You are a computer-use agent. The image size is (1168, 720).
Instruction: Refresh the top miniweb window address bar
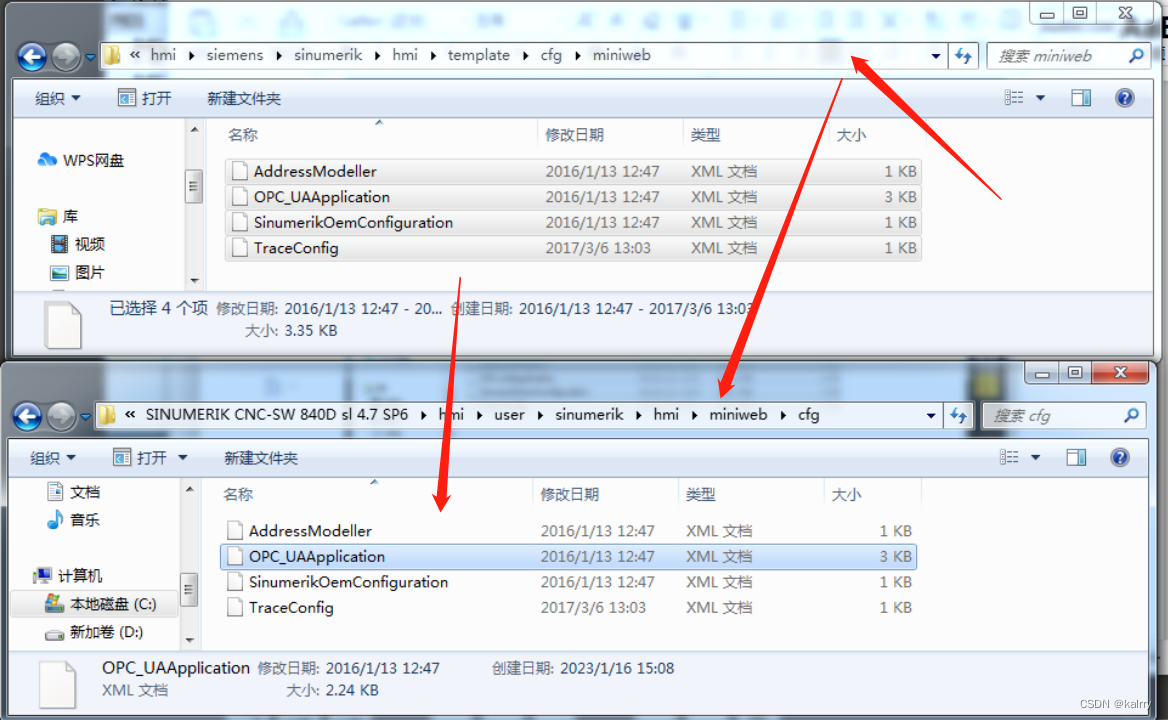click(963, 56)
